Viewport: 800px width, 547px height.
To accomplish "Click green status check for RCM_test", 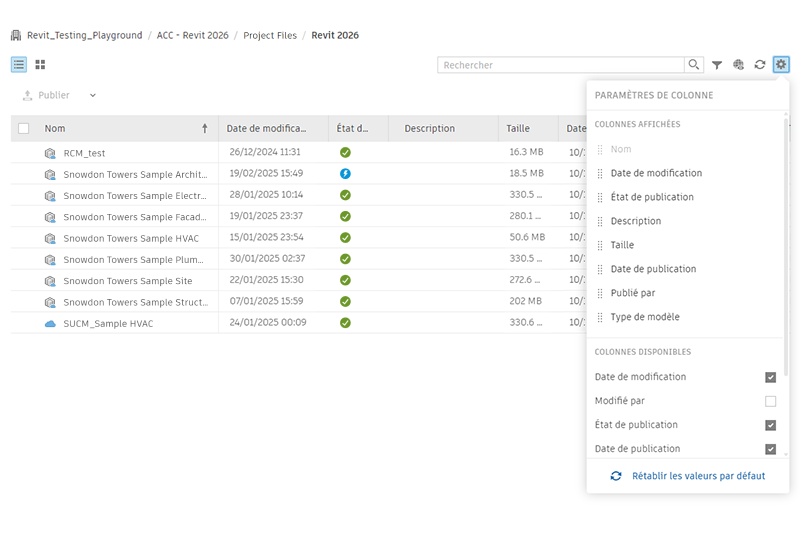I will (x=345, y=152).
